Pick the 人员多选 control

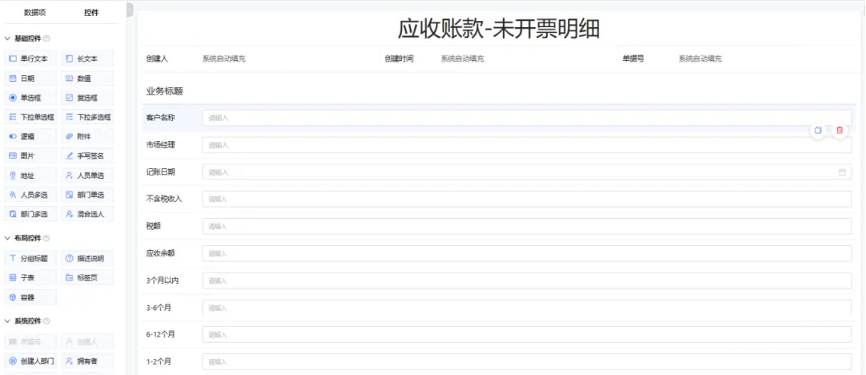(30, 194)
